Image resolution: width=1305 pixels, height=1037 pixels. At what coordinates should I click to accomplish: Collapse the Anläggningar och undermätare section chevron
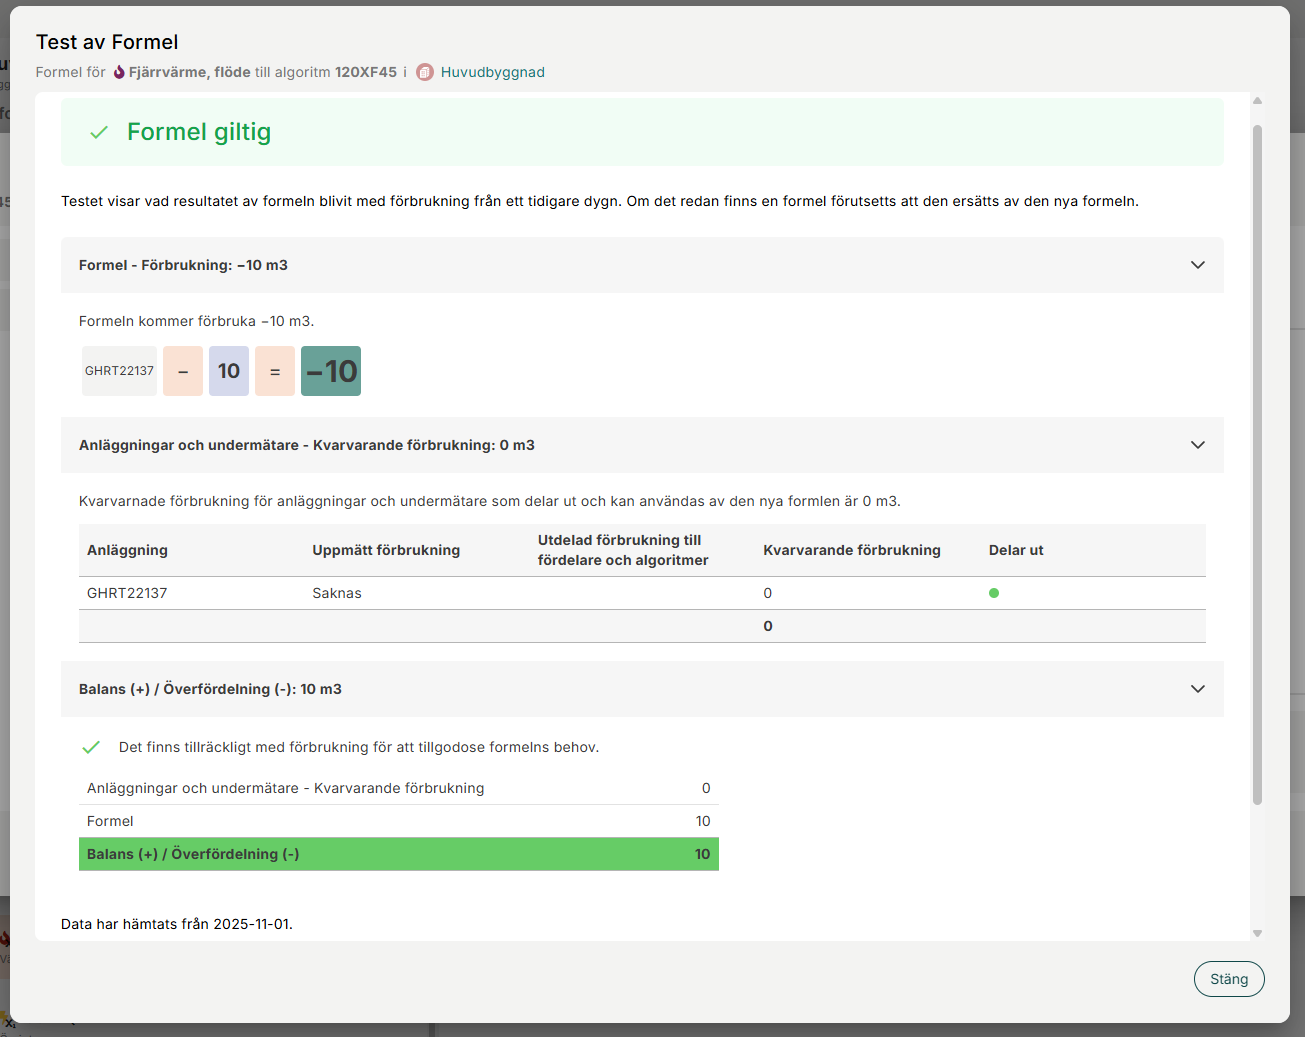[1197, 445]
